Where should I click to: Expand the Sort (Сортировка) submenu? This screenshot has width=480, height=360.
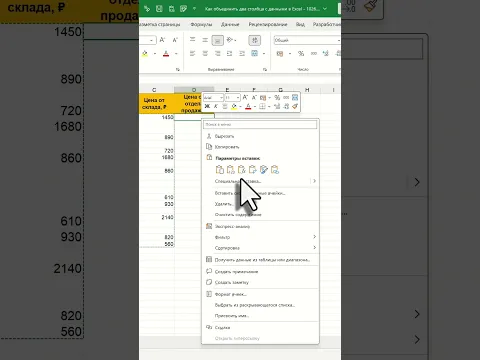click(260, 248)
